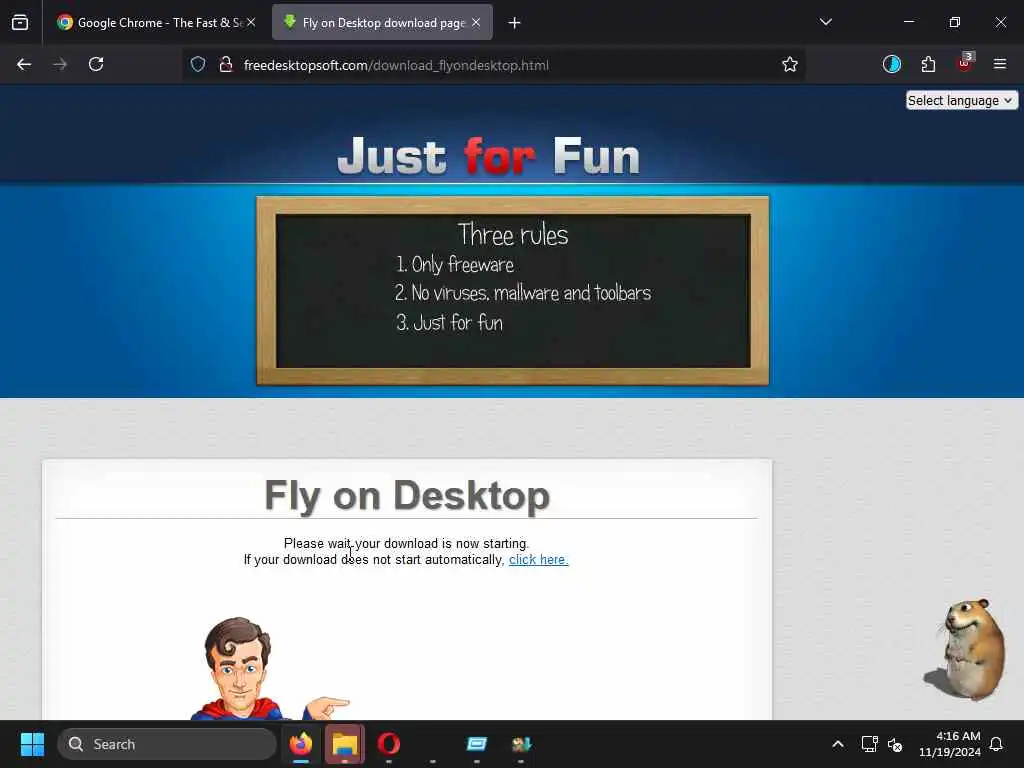Open the Extensions puzzle piece menu
This screenshot has height=768, width=1024.
(928, 65)
